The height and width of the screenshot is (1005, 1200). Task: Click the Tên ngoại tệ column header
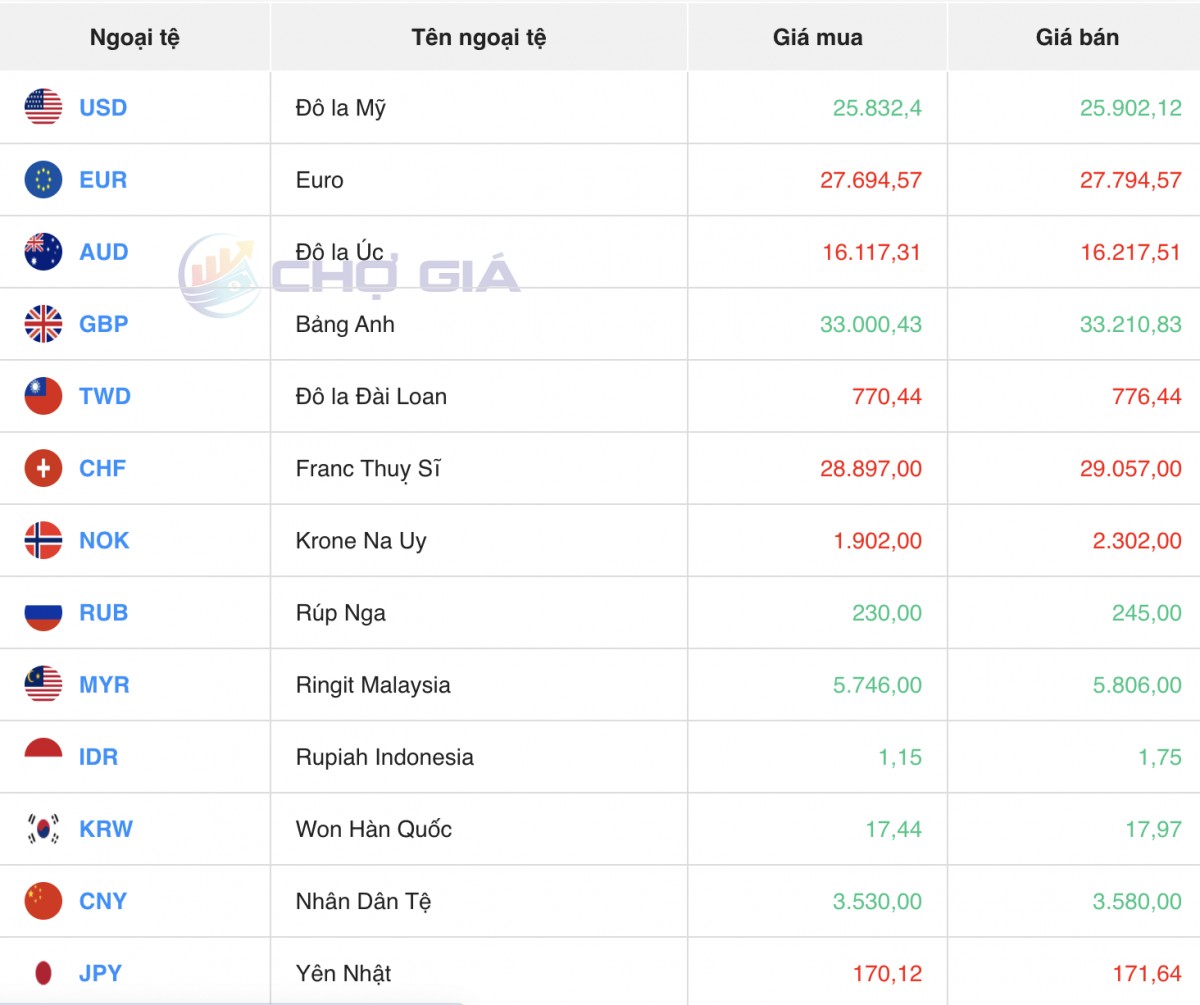click(478, 38)
